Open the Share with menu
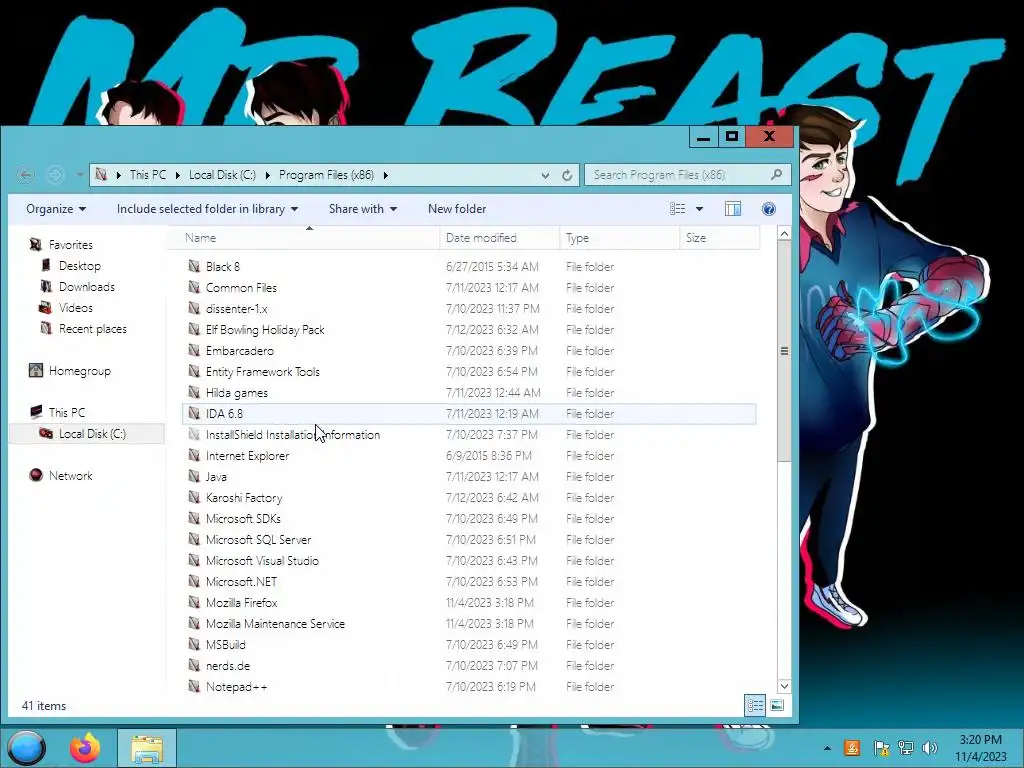Screen dimensions: 1024x768 (362, 209)
